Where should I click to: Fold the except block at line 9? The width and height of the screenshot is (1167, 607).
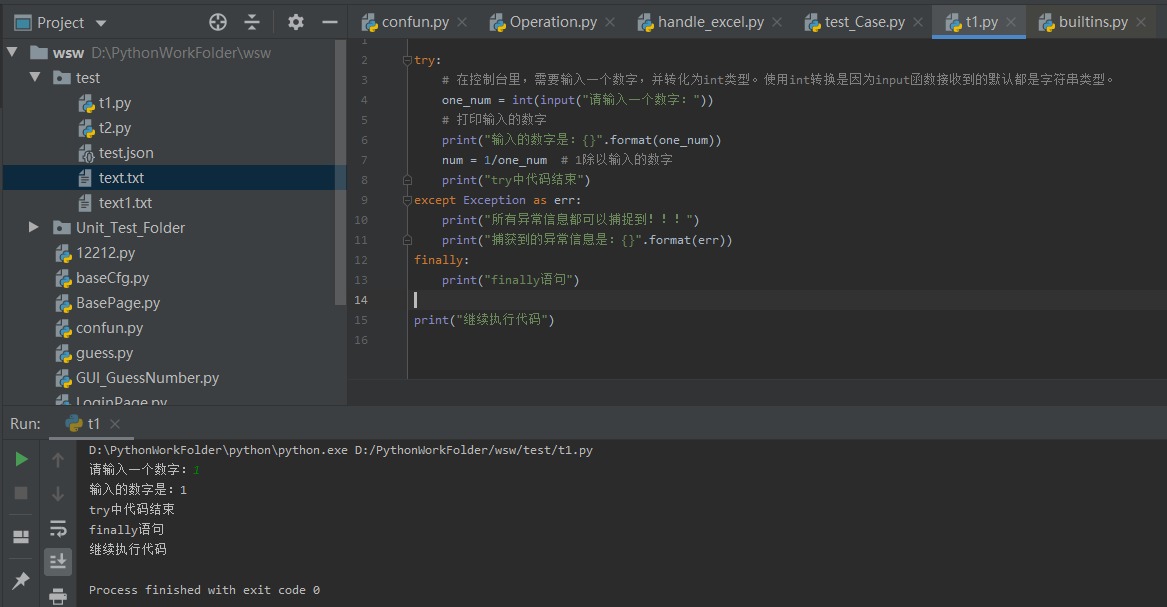(407, 200)
